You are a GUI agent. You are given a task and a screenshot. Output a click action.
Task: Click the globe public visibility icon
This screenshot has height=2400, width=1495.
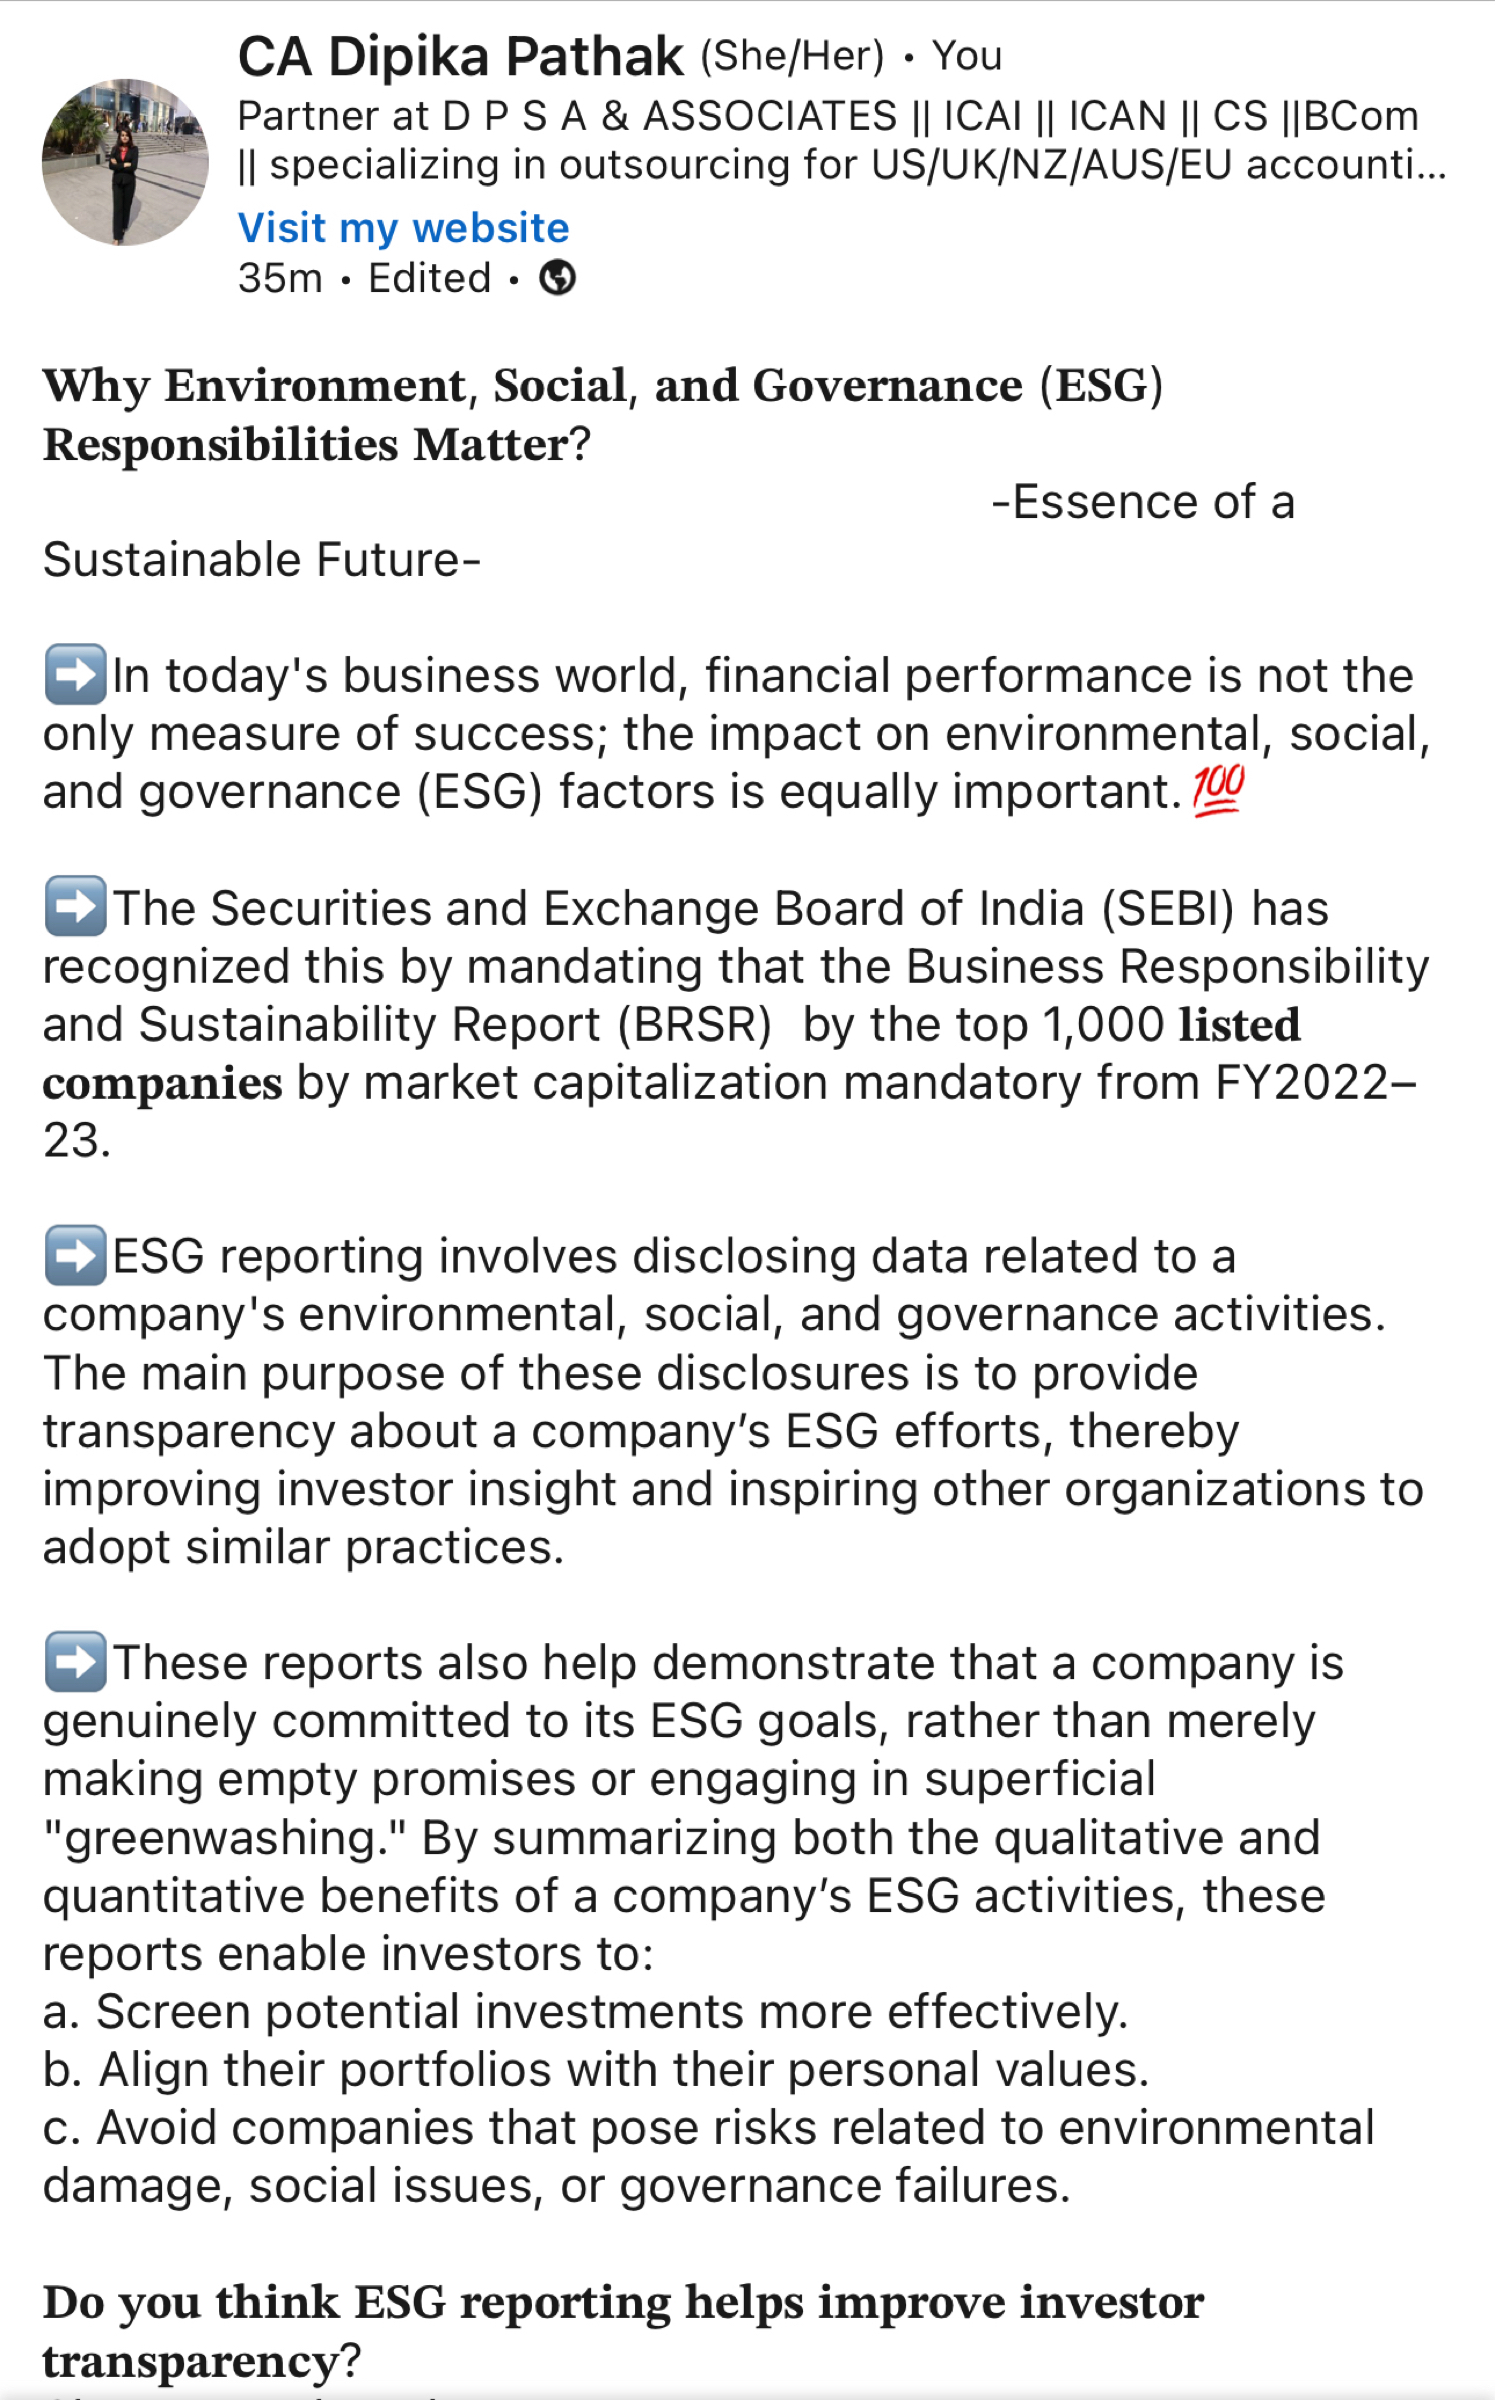point(557,278)
